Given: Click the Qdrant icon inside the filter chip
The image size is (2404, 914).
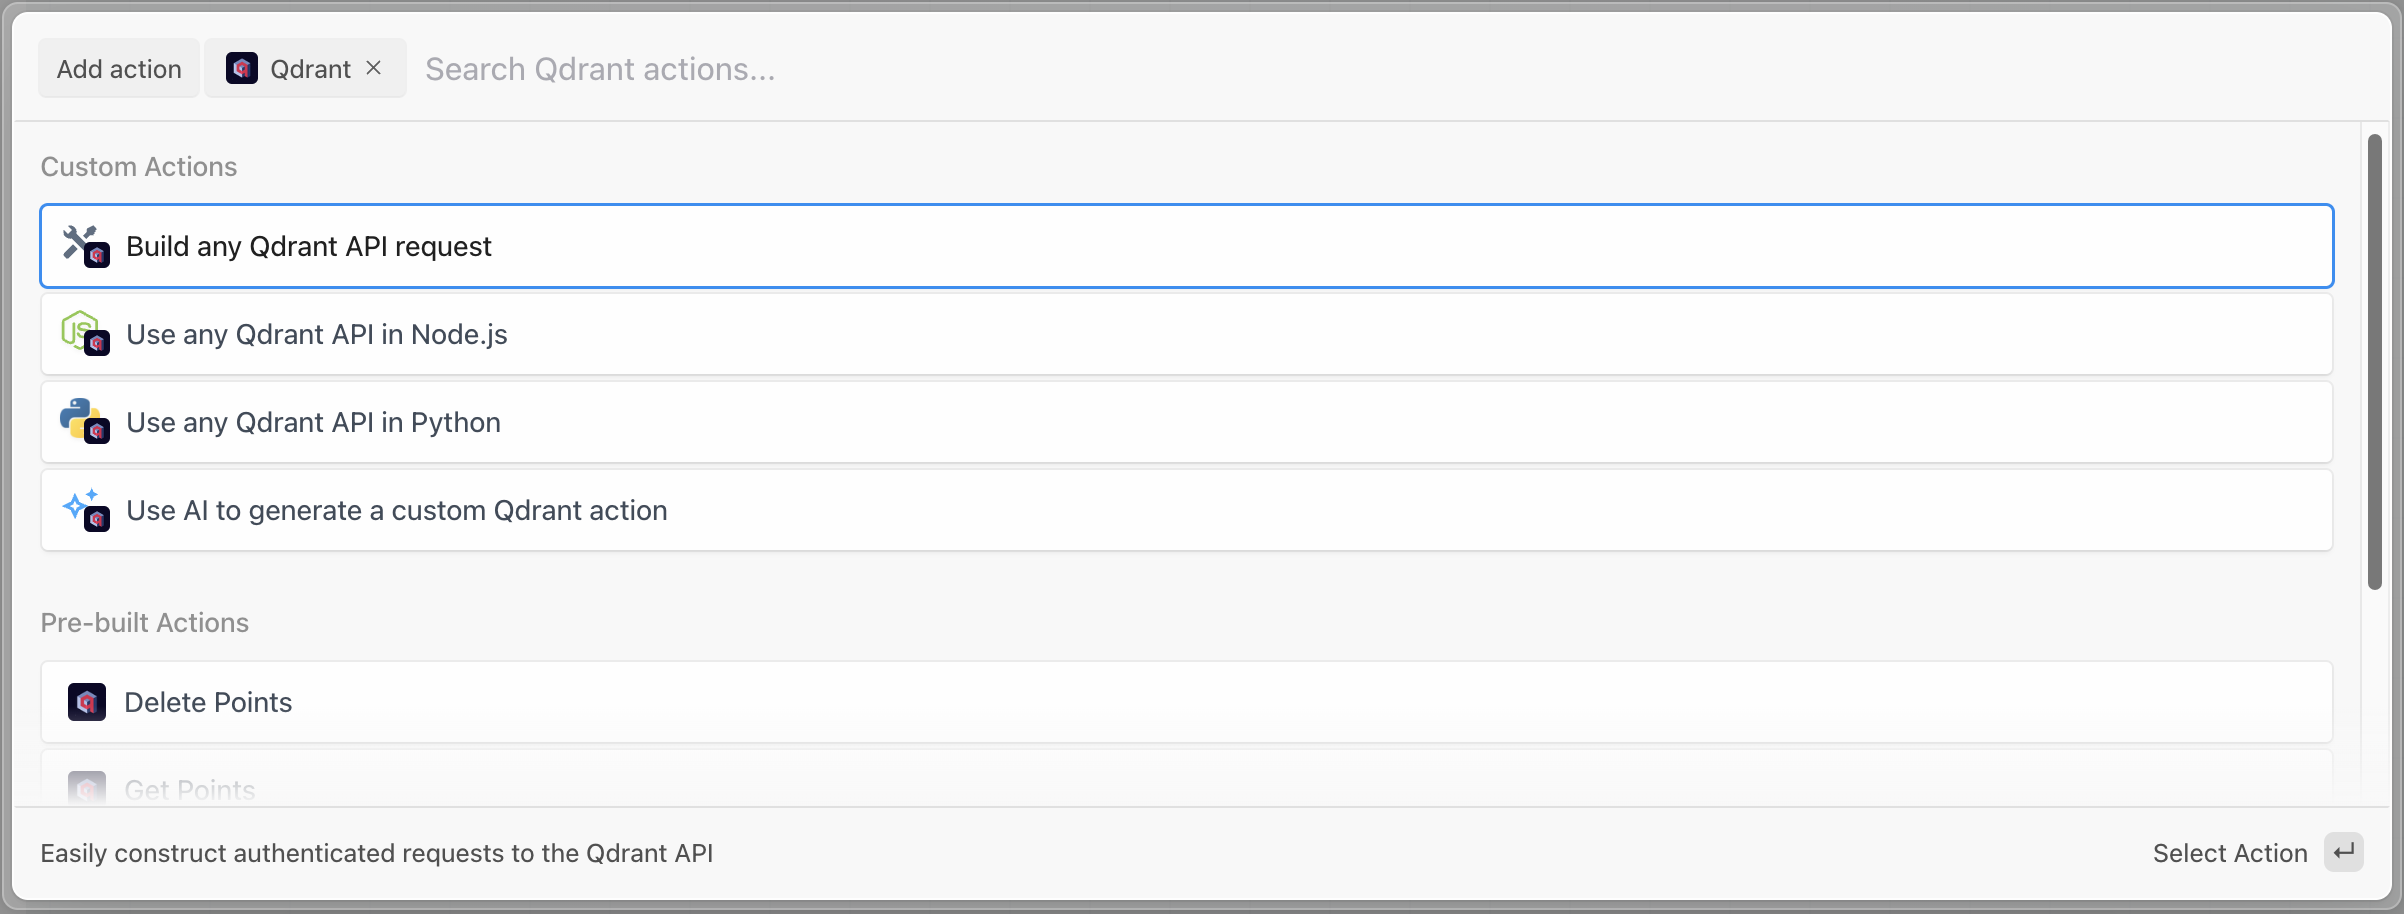Looking at the screenshot, I should pyautogui.click(x=242, y=68).
